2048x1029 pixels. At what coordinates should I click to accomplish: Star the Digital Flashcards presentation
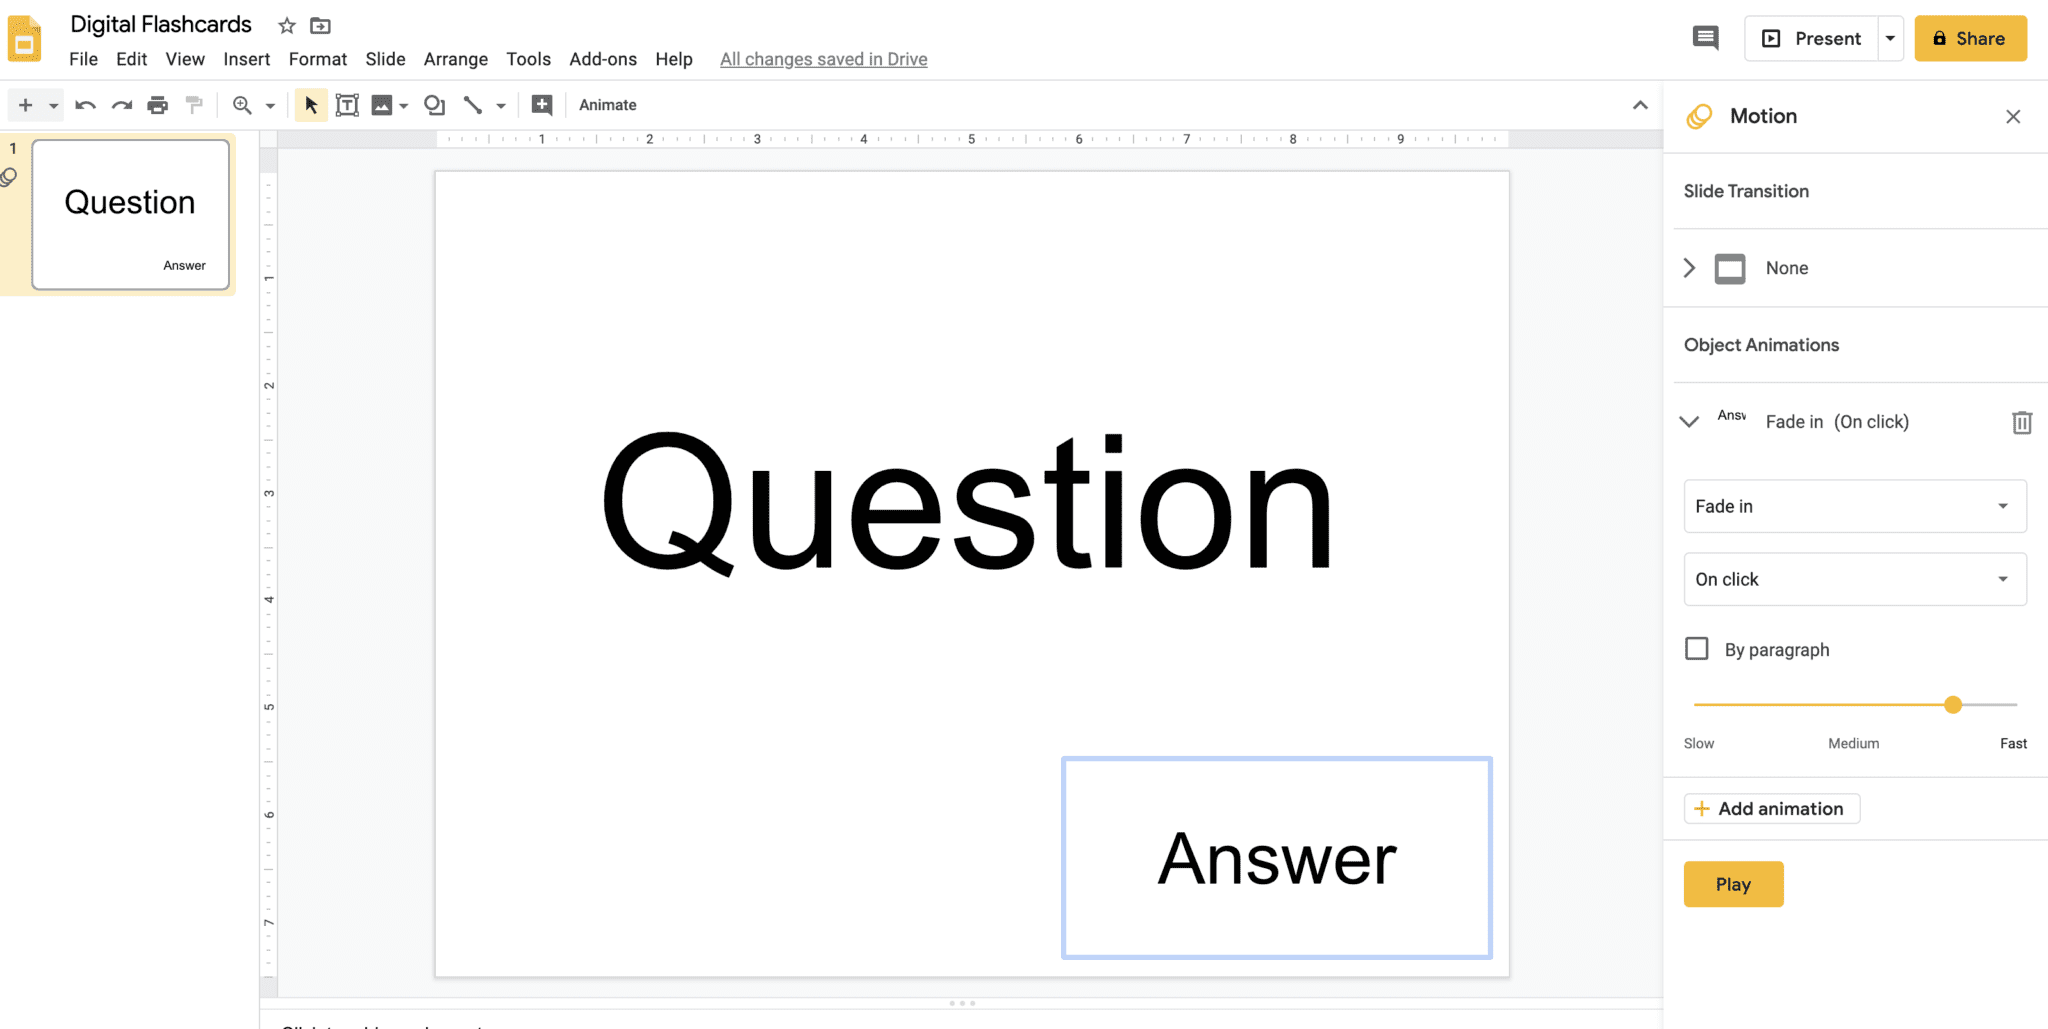[x=287, y=26]
